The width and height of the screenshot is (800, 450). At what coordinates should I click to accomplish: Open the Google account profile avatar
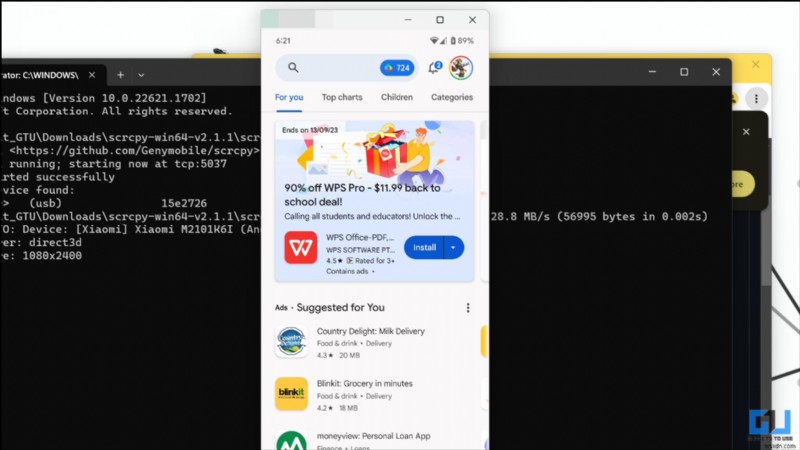[x=461, y=67]
